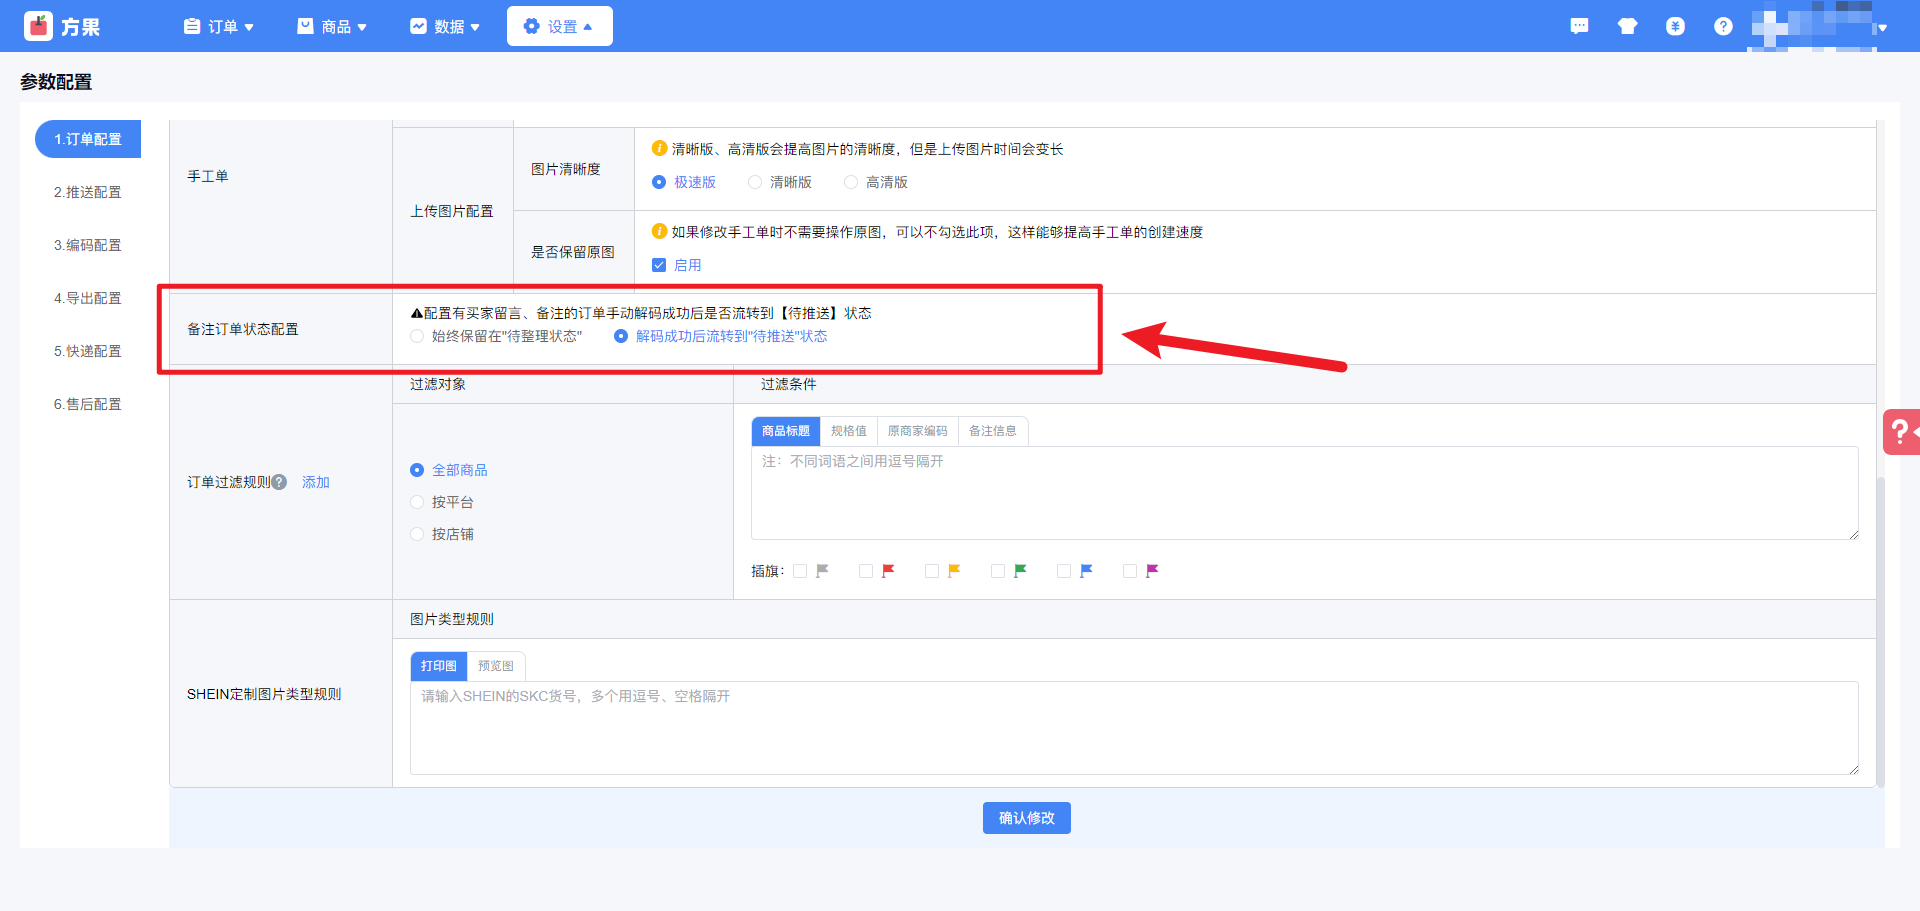This screenshot has width=1920, height=911.
Task: Tick the checkbox beside the green flag
Action: [998, 571]
